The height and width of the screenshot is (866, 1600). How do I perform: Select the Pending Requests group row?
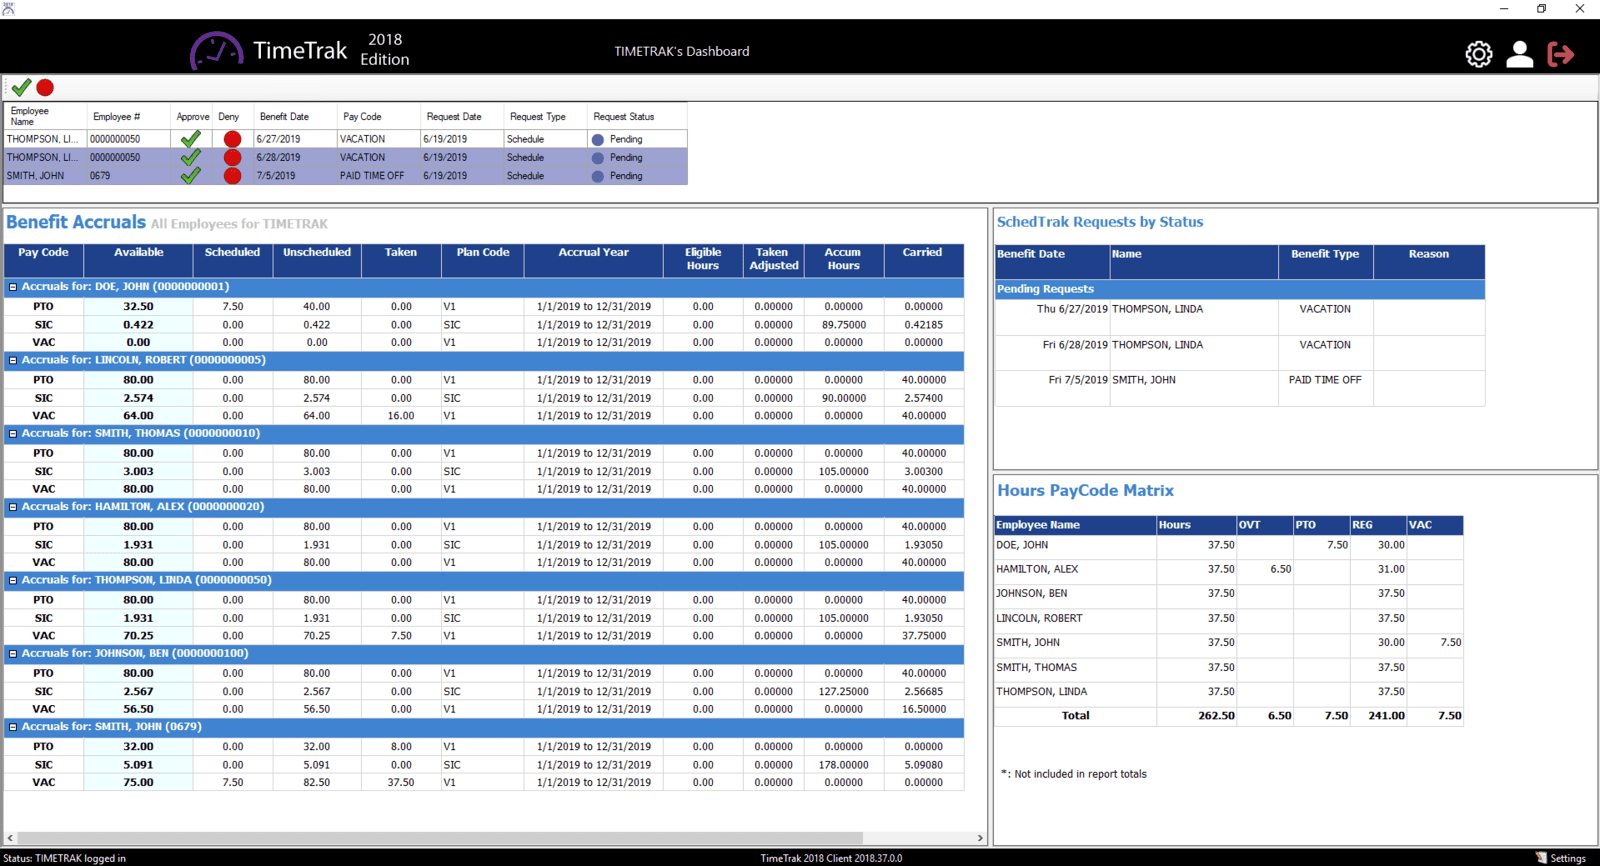tap(1240, 289)
